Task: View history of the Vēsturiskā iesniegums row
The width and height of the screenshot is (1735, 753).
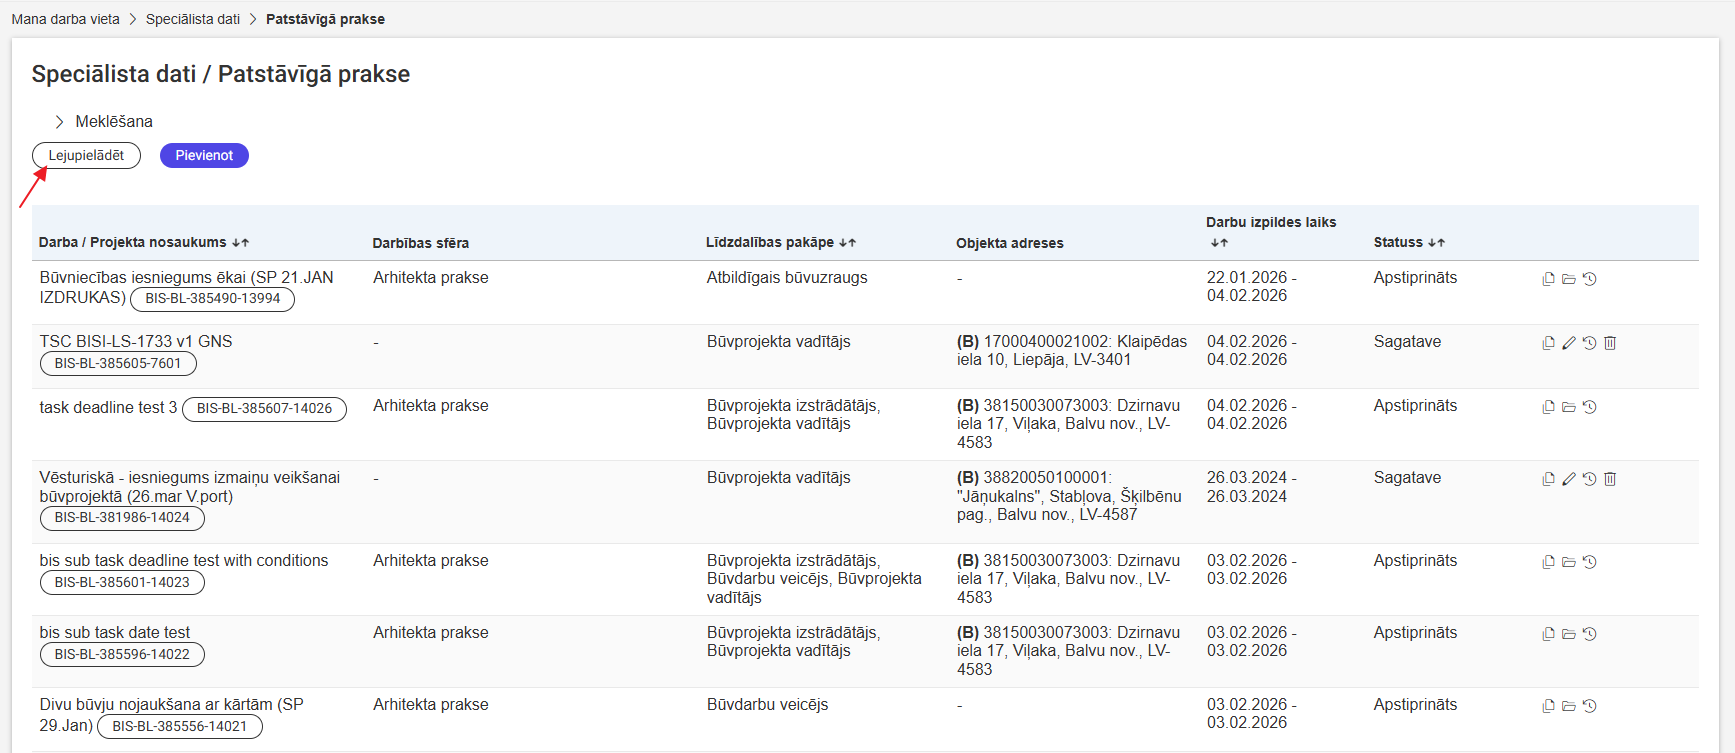Action: (x=1589, y=479)
